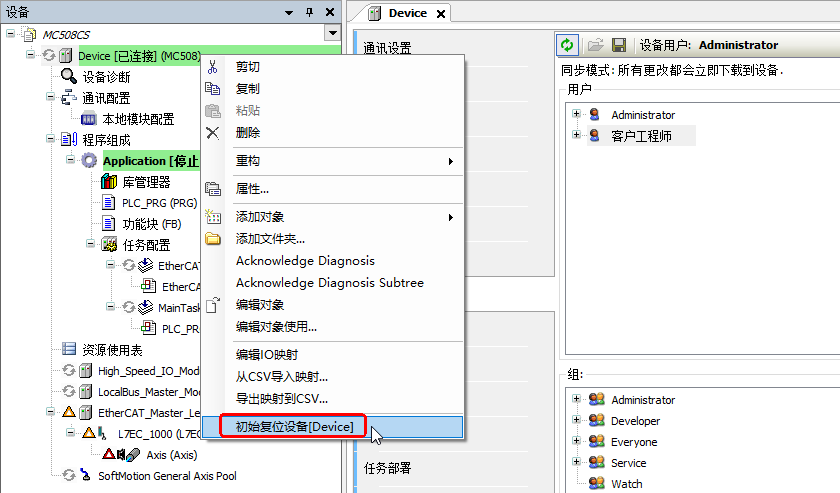Viewport: 840px width, 493px height.
Task: Collapse the 任务配置 tree node
Action: (x=91, y=244)
